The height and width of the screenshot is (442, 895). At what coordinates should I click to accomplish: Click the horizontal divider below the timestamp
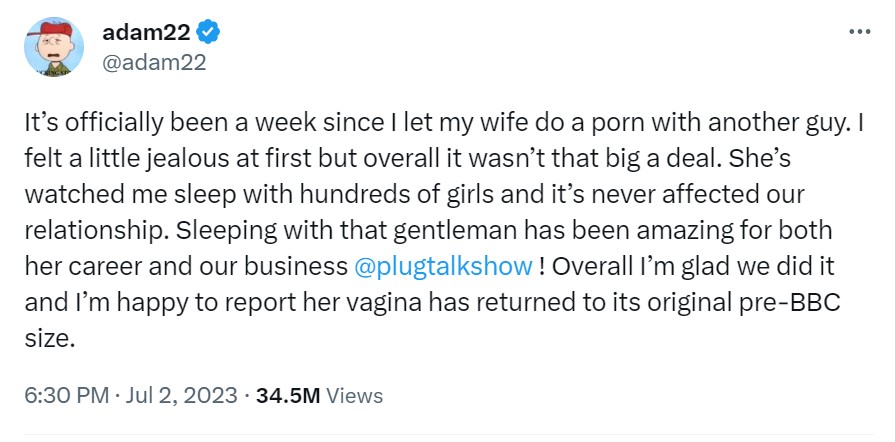[447, 436]
